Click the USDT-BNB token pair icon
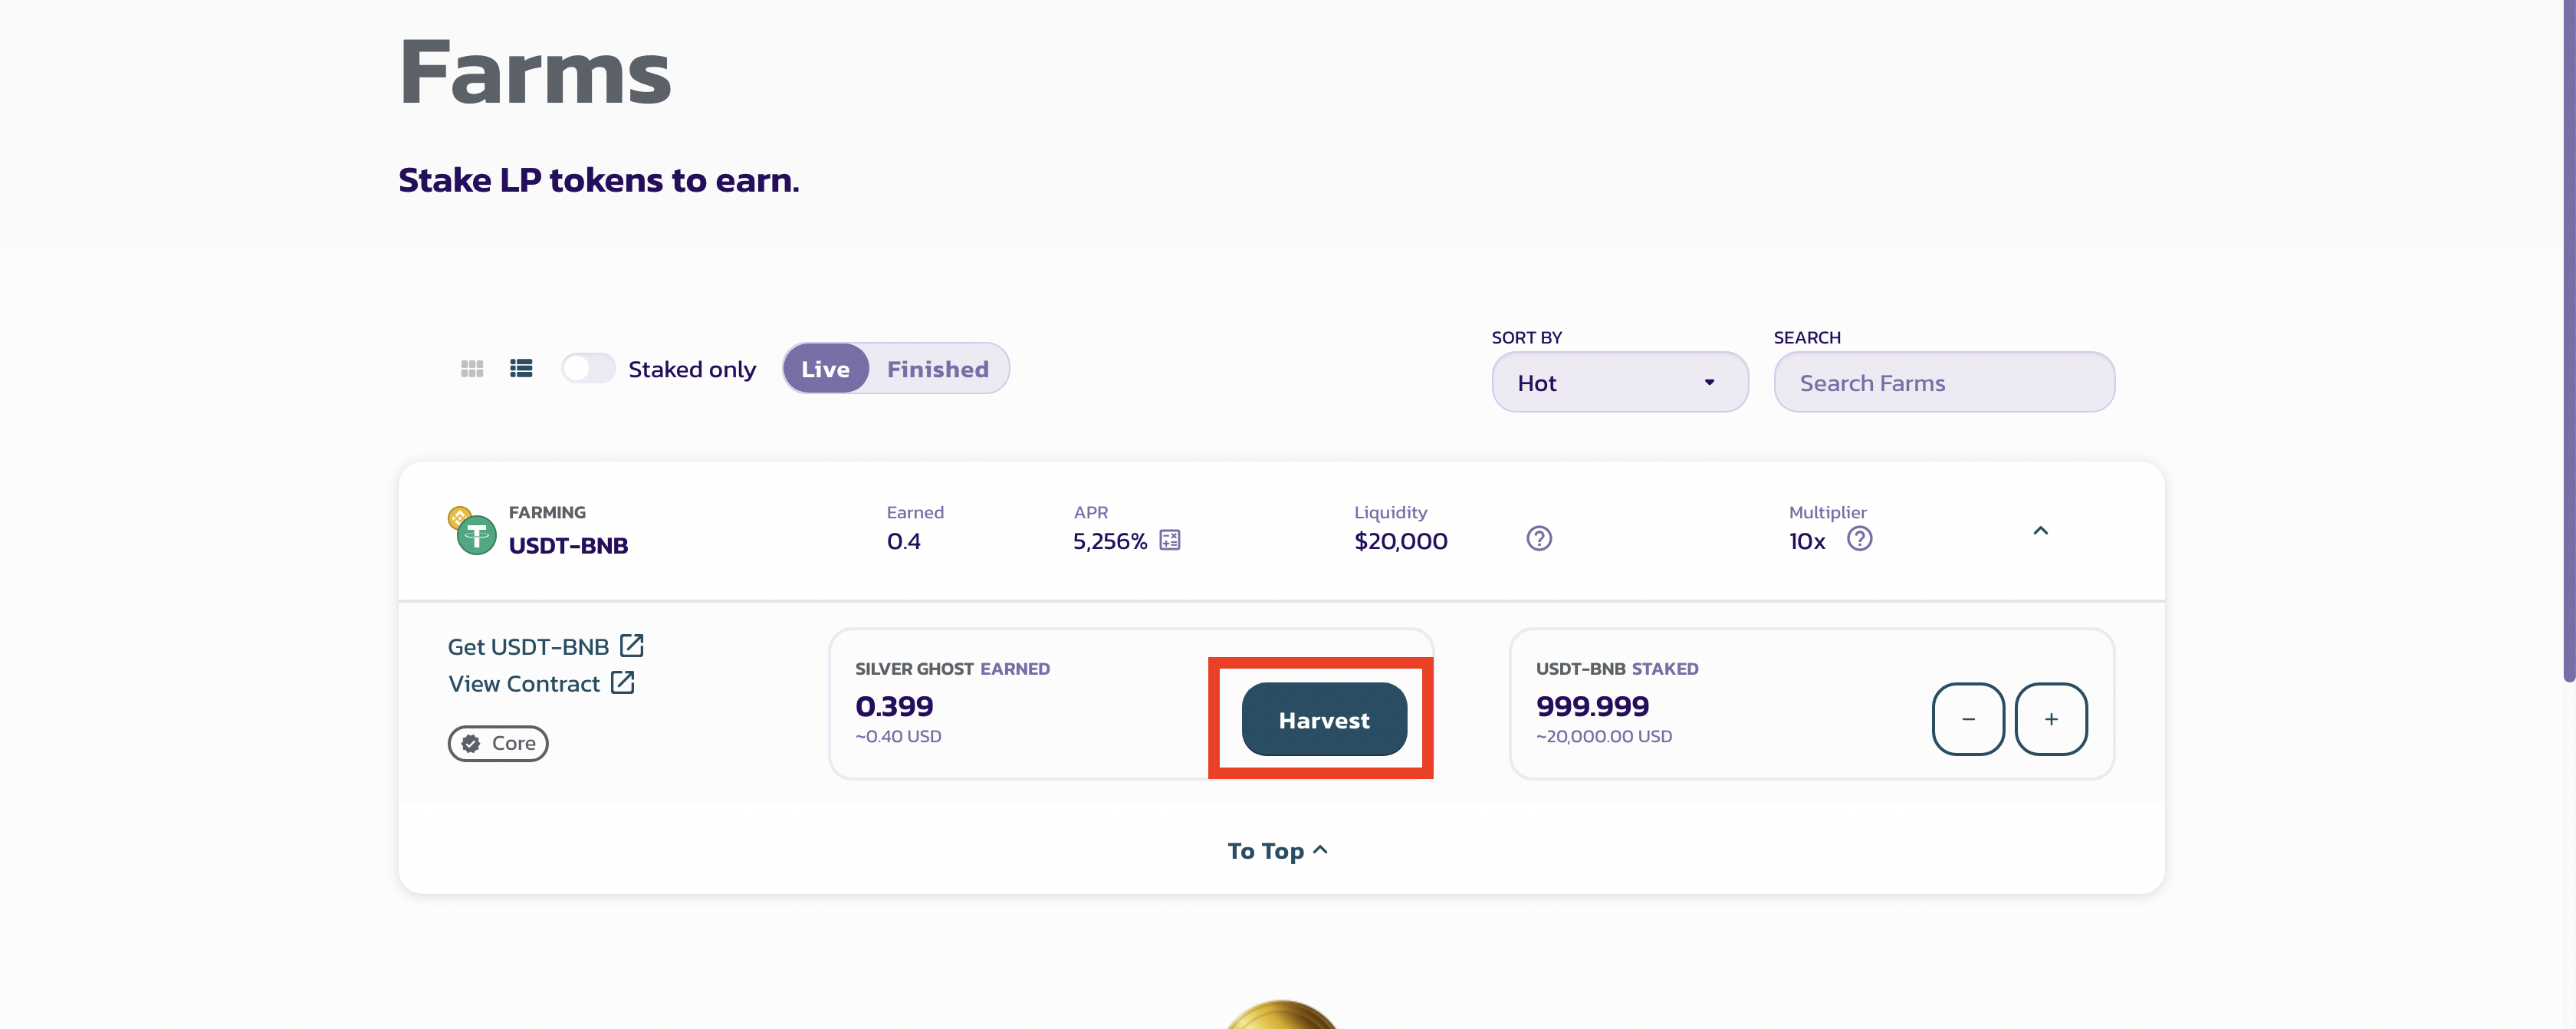Screen dimensions: 2576x1029 click(473, 530)
